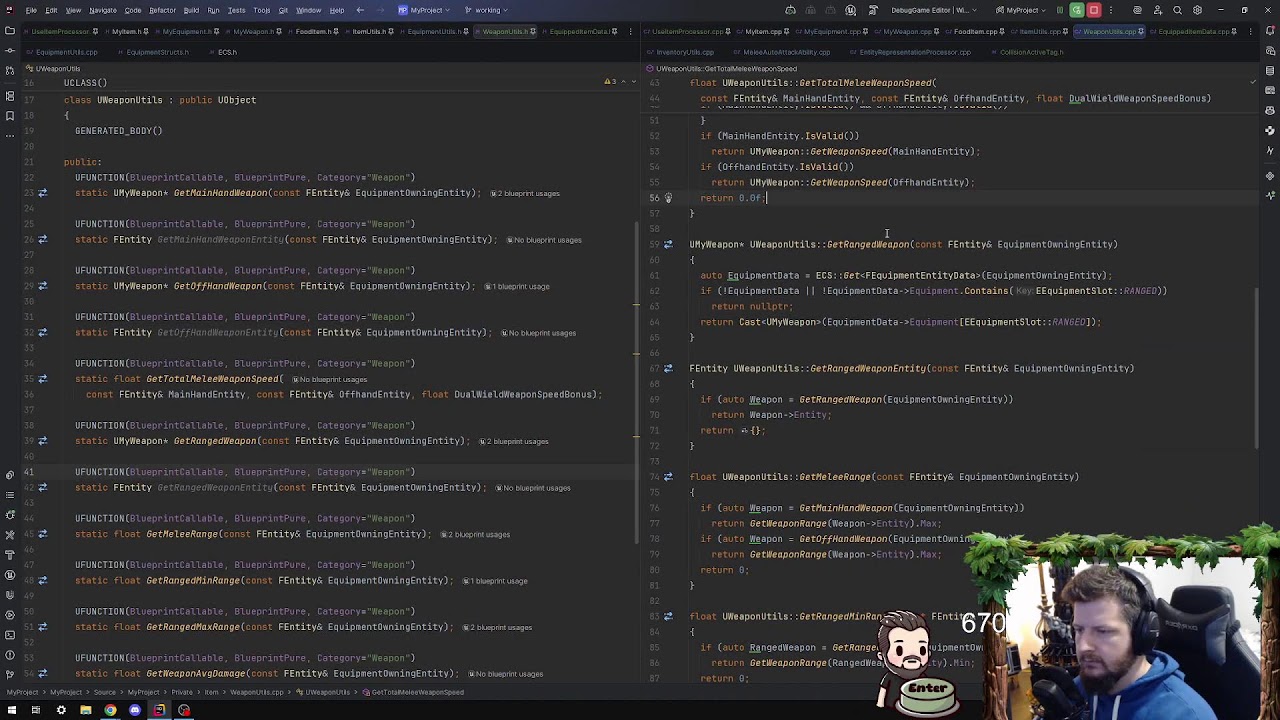Open the EquipmentStructs.h tab
This screenshot has height=720, width=1280.
[158, 52]
